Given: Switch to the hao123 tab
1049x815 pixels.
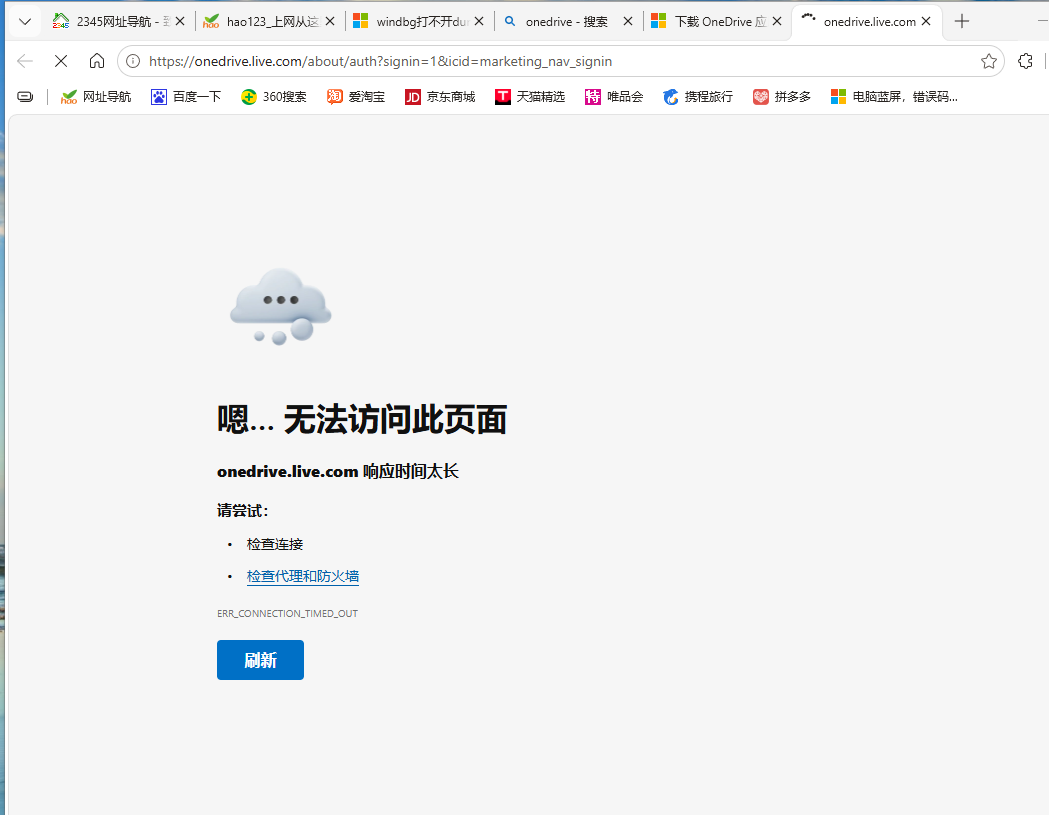Looking at the screenshot, I should click(269, 21).
